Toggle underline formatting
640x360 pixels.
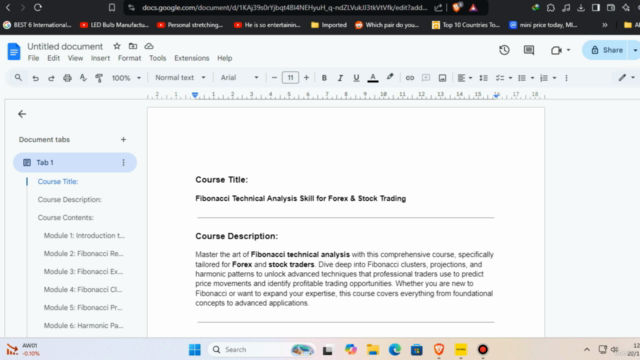click(356, 78)
